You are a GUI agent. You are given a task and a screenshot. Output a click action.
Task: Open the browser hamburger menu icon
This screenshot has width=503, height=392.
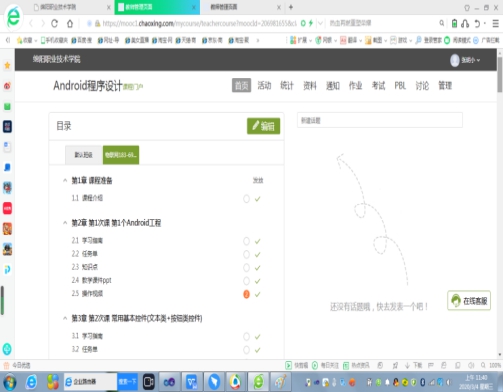click(x=496, y=23)
